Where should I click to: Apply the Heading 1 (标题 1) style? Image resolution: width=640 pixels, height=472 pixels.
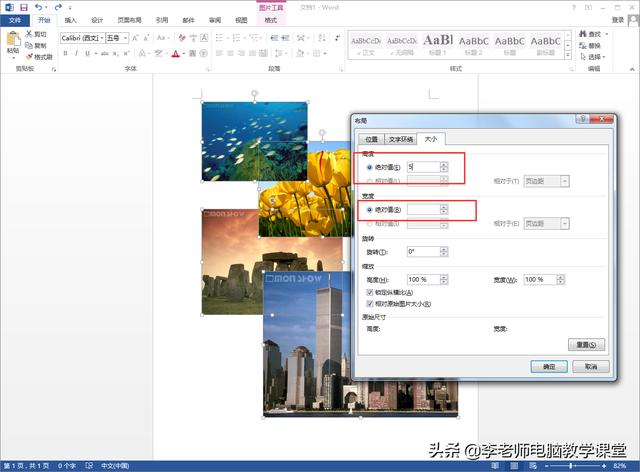pos(438,45)
